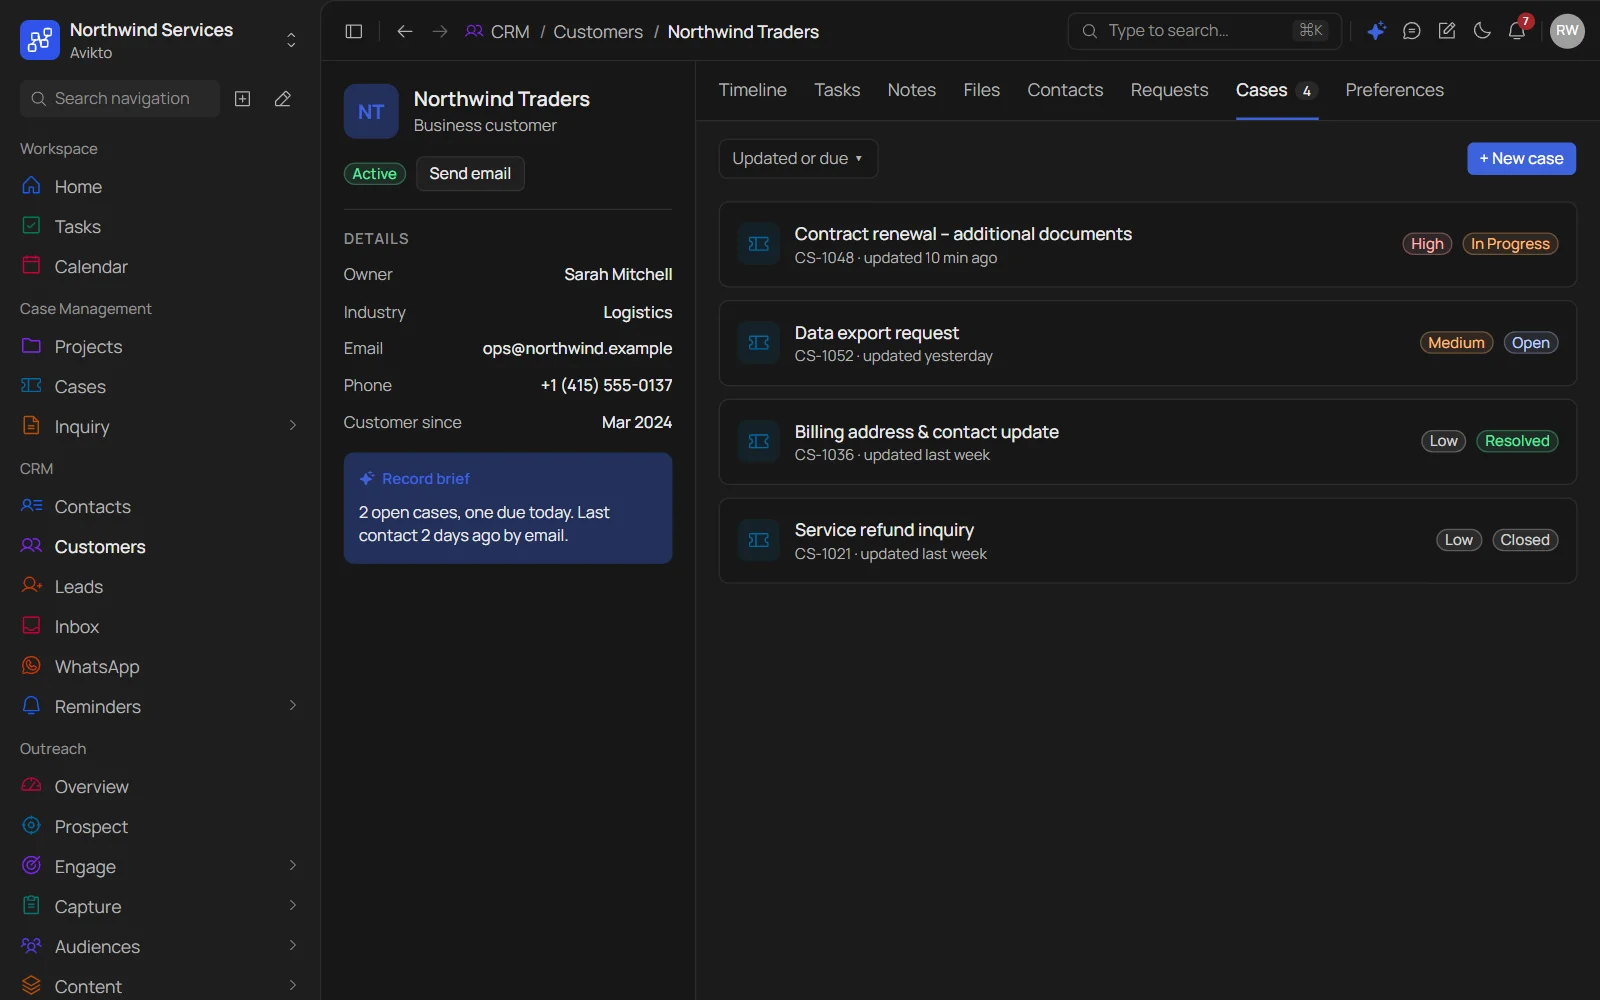
Task: Click the Customers breadcrumb link
Action: click(x=598, y=32)
